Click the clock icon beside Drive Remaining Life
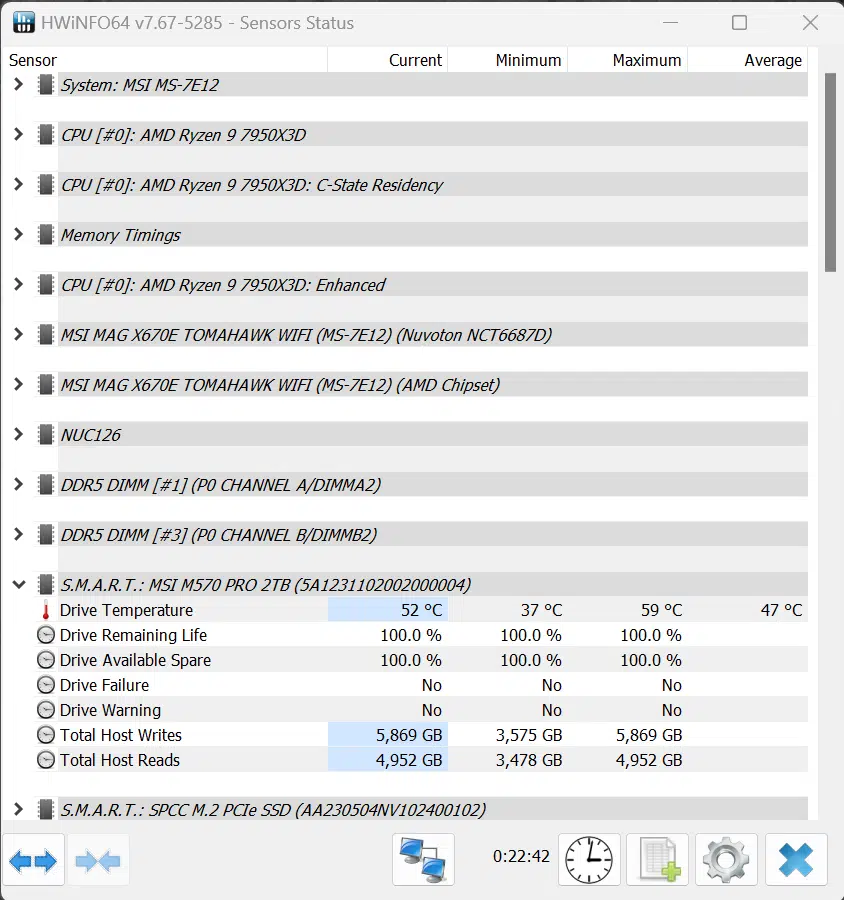 [x=46, y=635]
